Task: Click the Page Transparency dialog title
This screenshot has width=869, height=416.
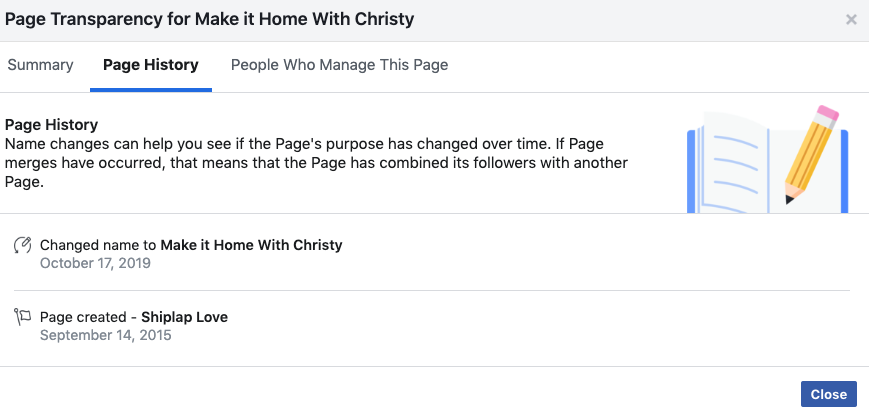Action: (x=209, y=19)
